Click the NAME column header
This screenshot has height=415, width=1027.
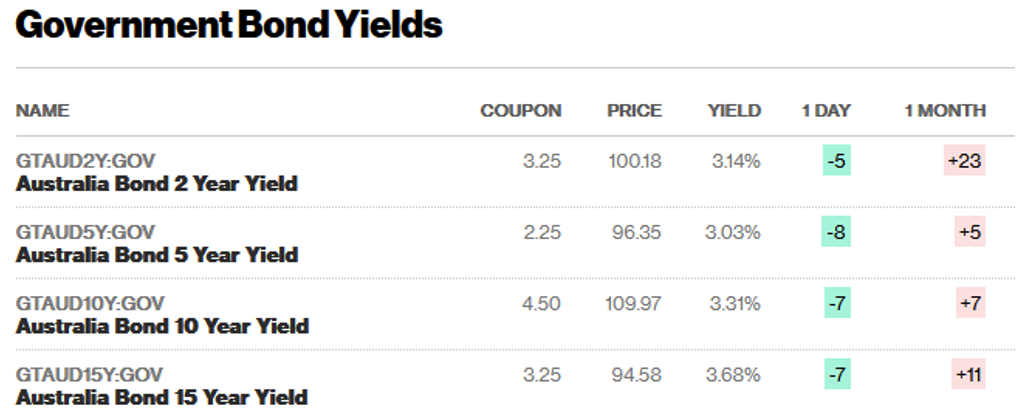pyautogui.click(x=43, y=110)
